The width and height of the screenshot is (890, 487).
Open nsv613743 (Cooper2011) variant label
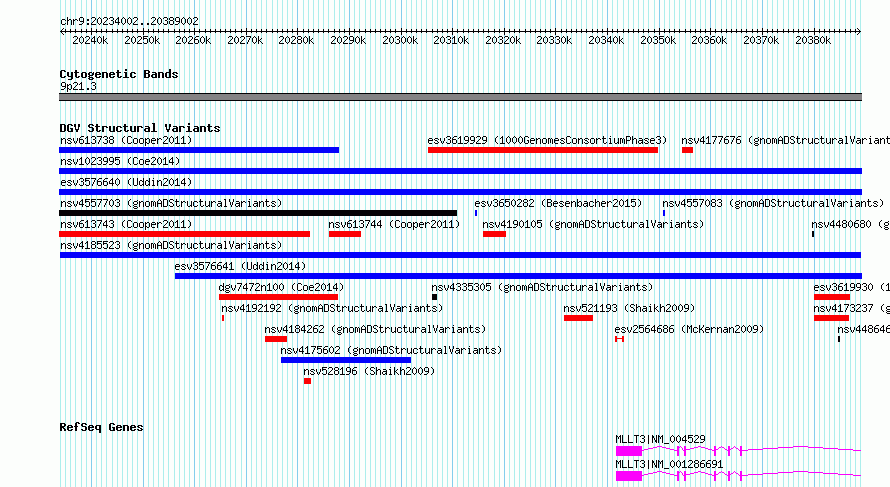pyautogui.click(x=126, y=224)
